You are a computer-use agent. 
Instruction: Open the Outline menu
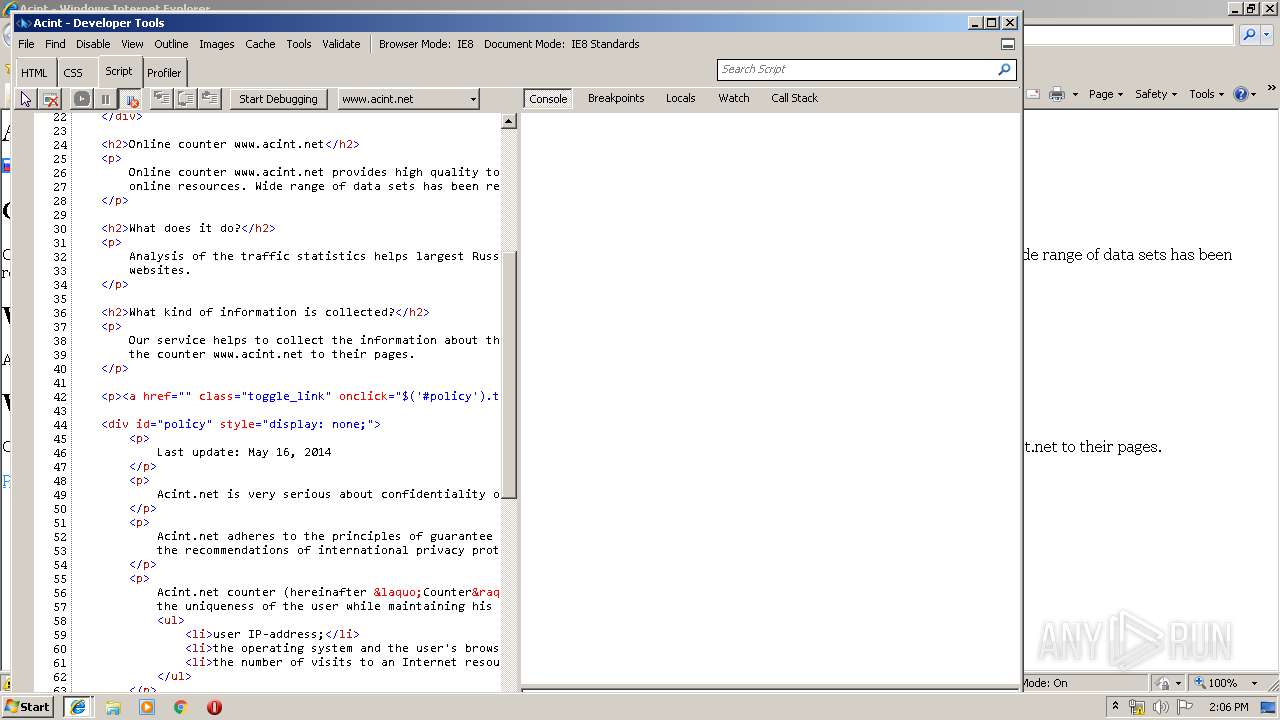click(171, 44)
